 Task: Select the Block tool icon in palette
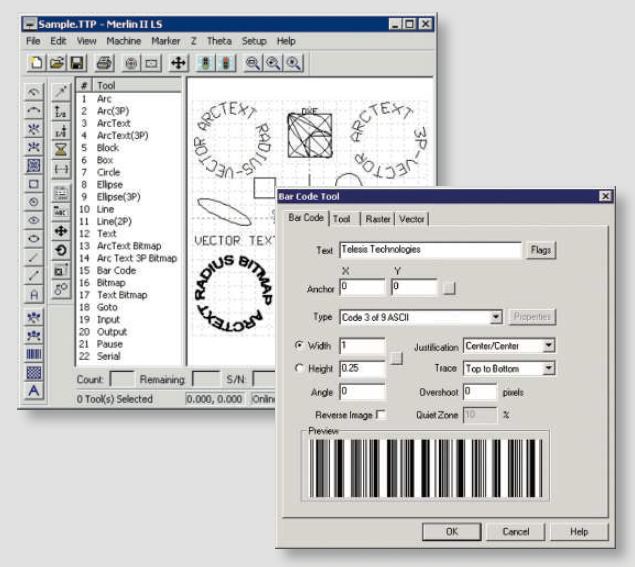[x=34, y=165]
